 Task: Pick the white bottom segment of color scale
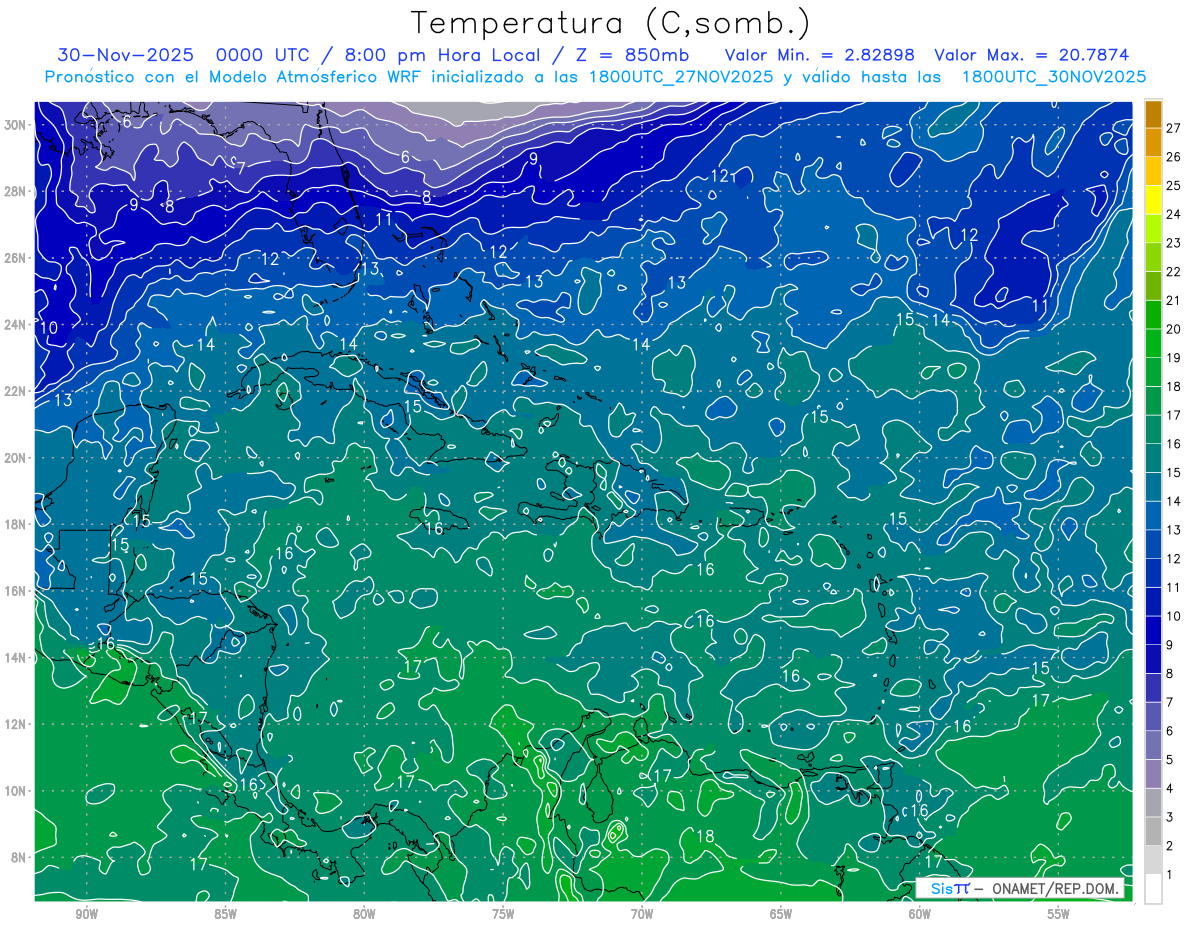1153,889
